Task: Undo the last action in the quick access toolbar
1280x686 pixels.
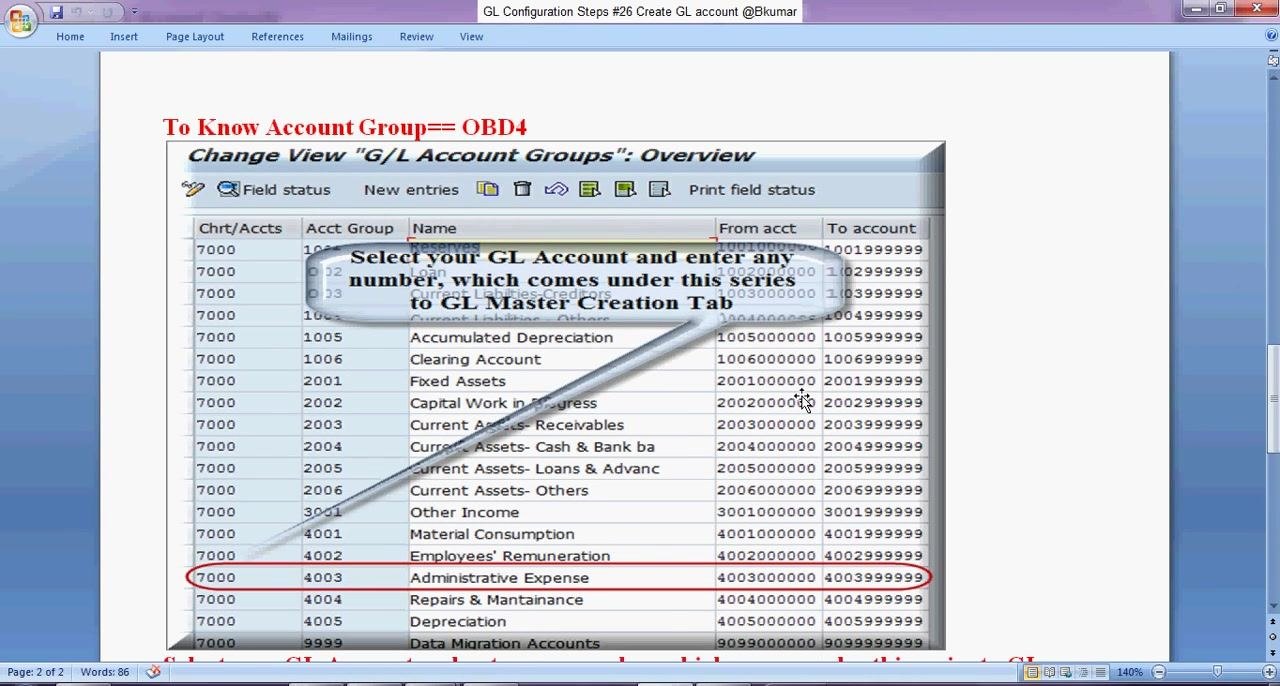Action: pyautogui.click(x=77, y=12)
